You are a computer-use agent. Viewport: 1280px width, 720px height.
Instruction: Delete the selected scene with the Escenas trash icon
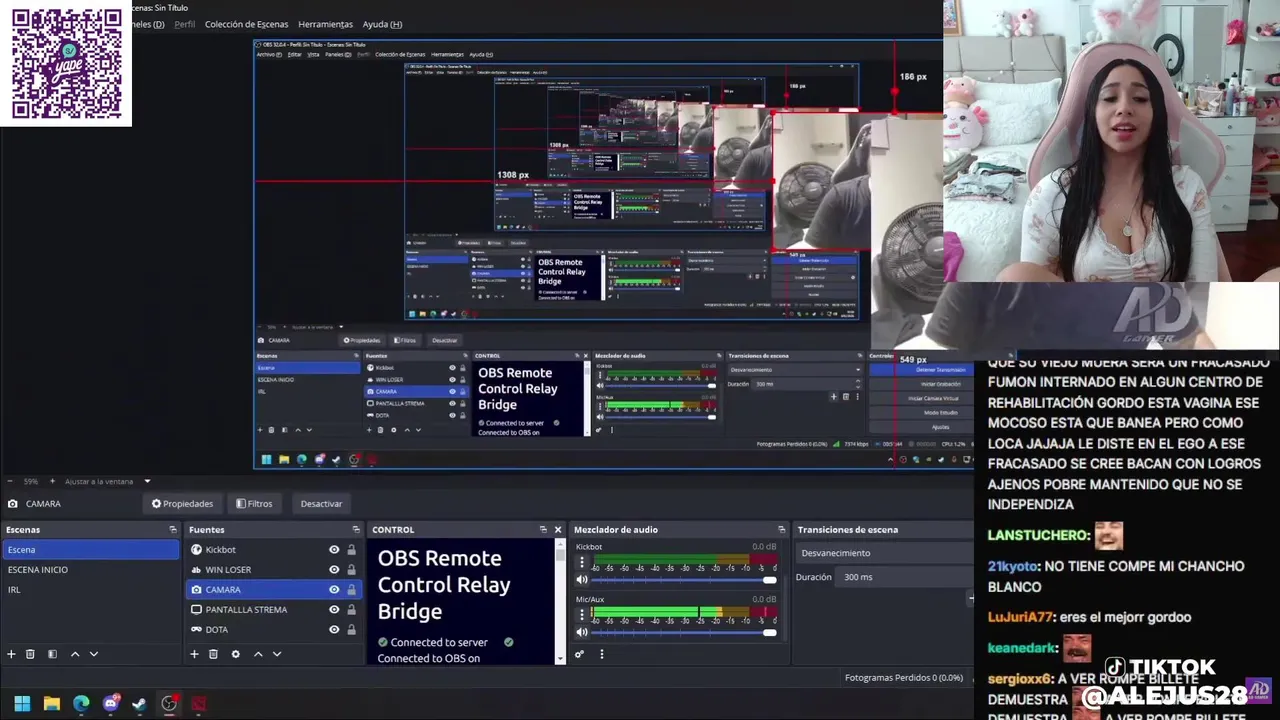(x=30, y=654)
